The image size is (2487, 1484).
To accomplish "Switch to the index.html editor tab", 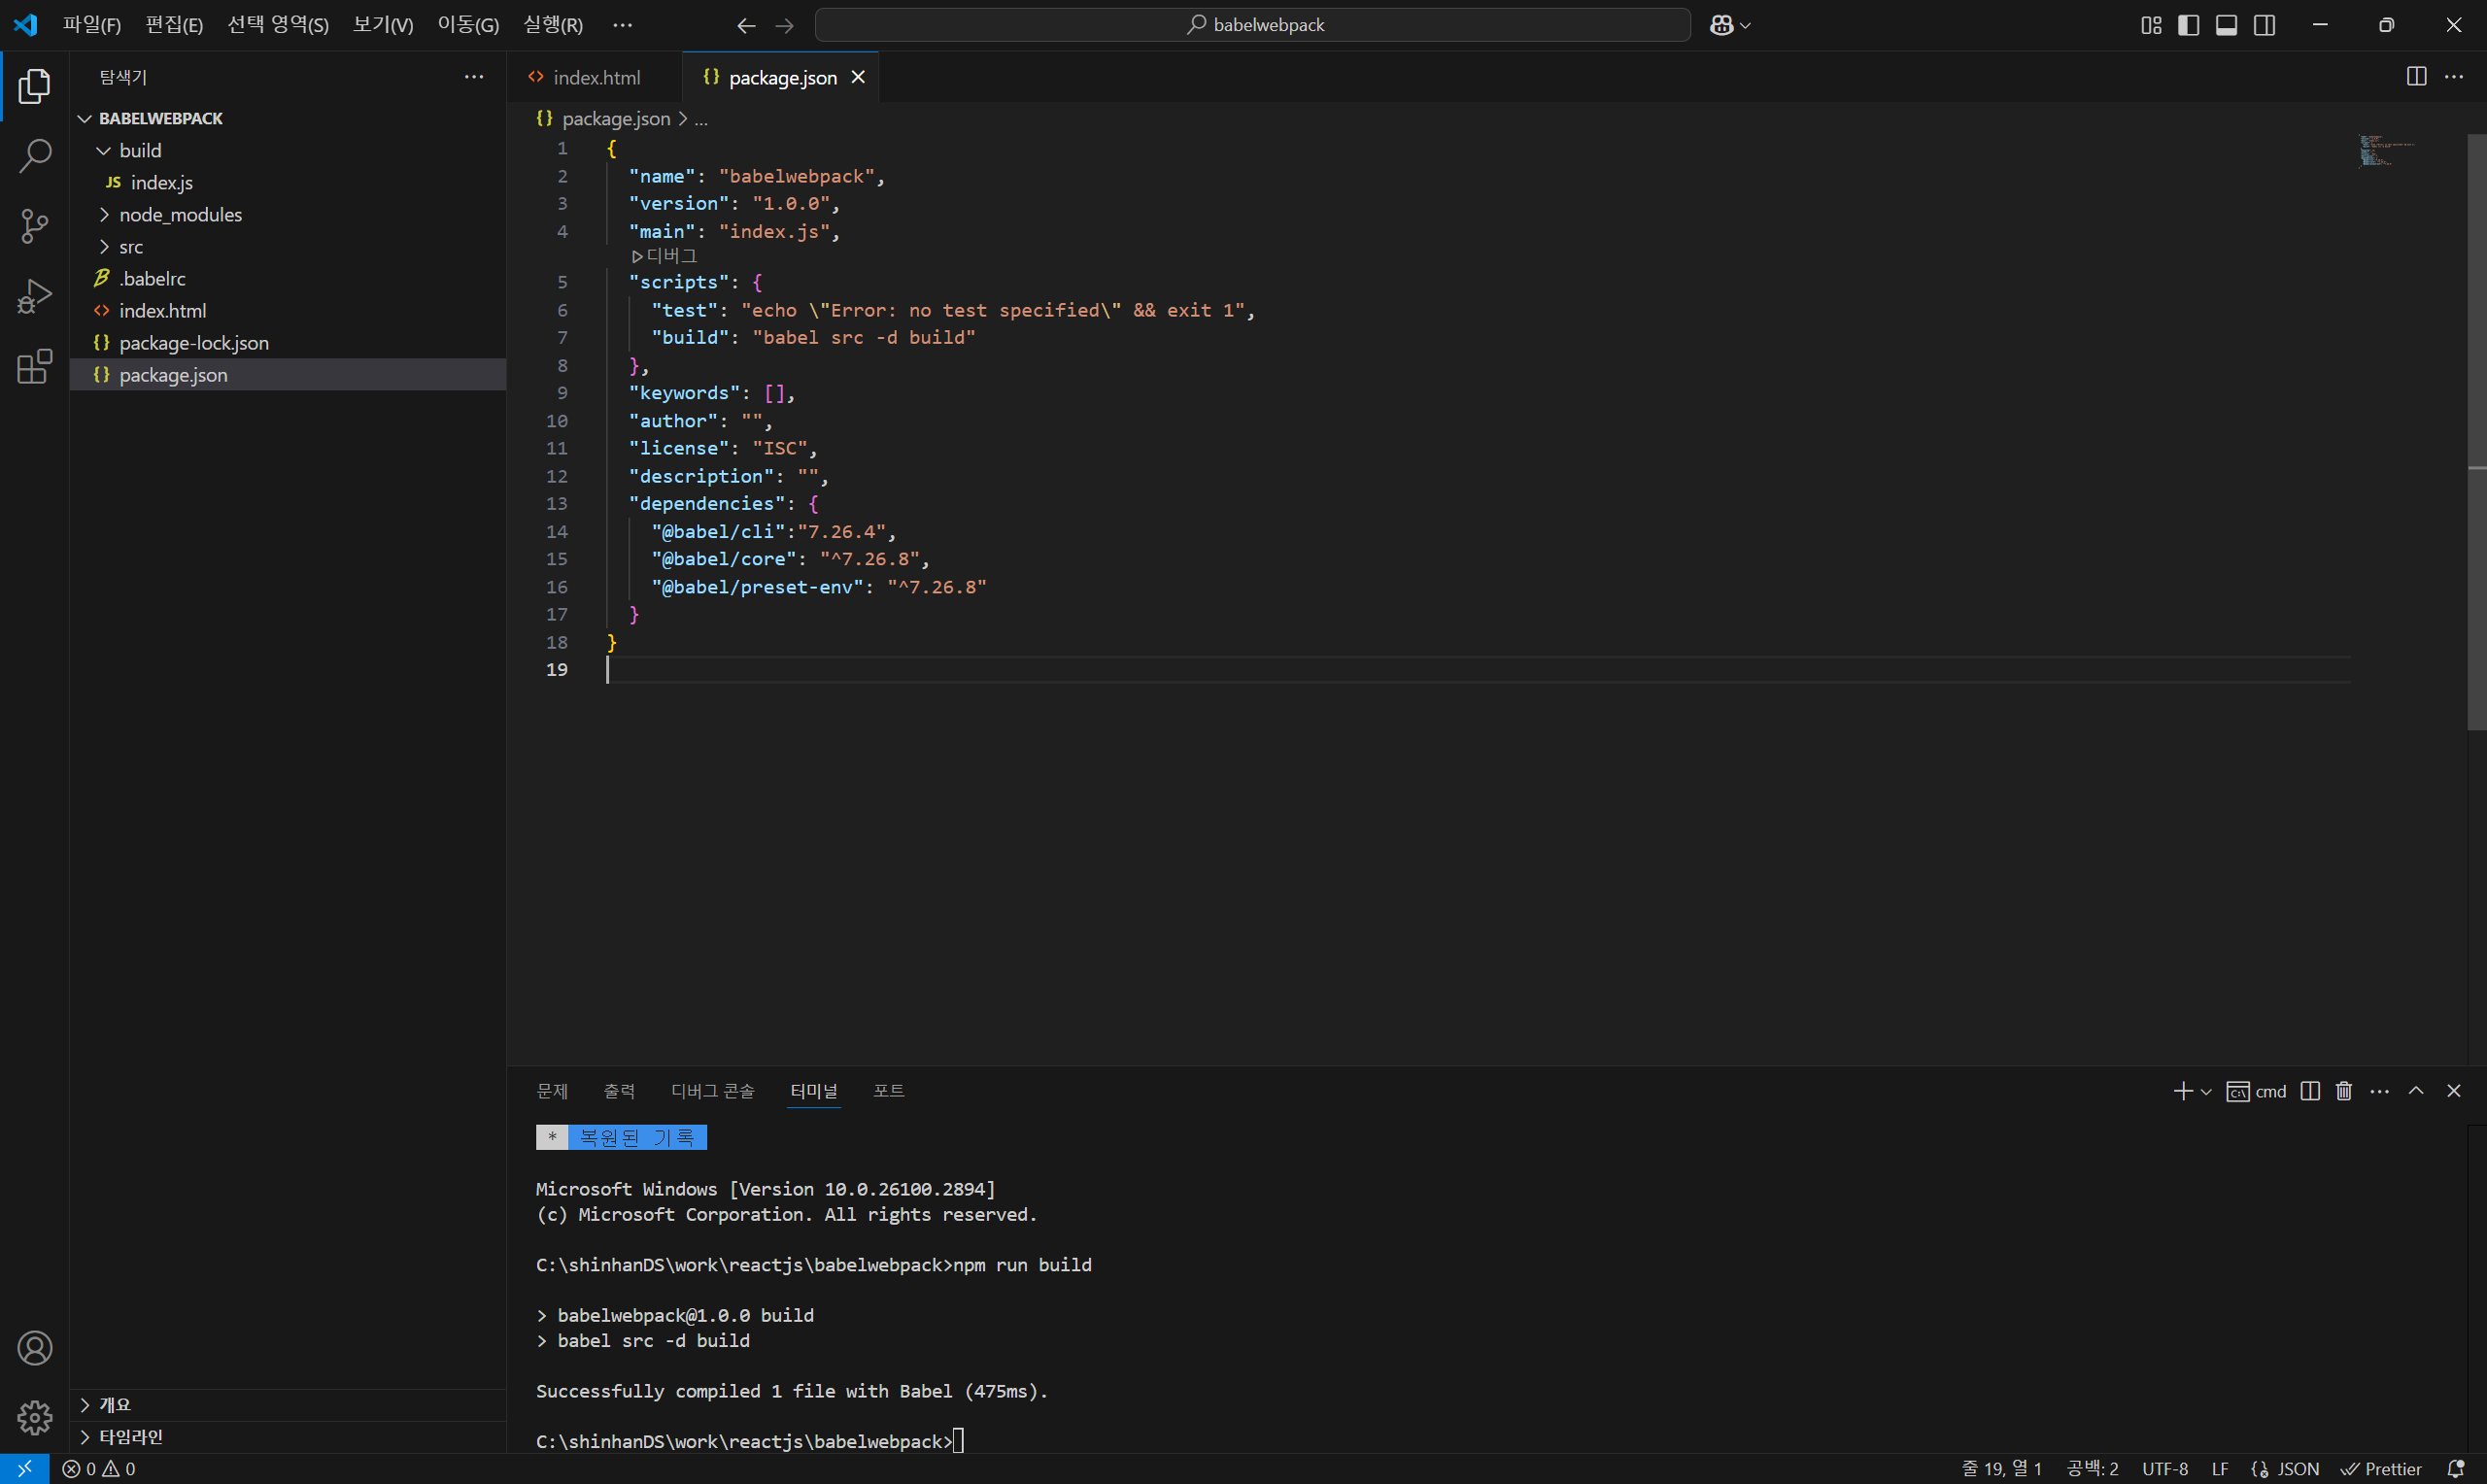I will point(596,78).
